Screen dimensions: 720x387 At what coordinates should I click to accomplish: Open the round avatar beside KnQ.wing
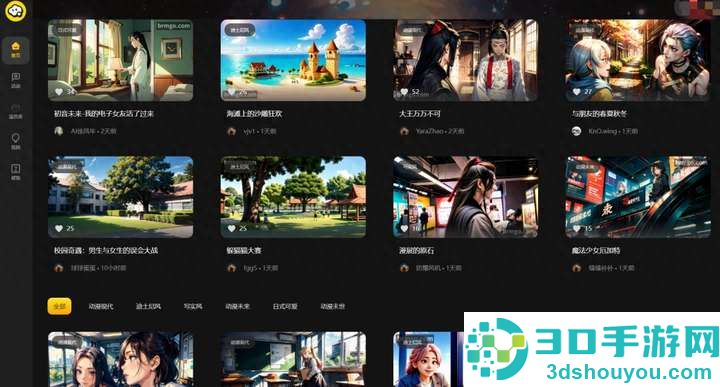[576, 131]
